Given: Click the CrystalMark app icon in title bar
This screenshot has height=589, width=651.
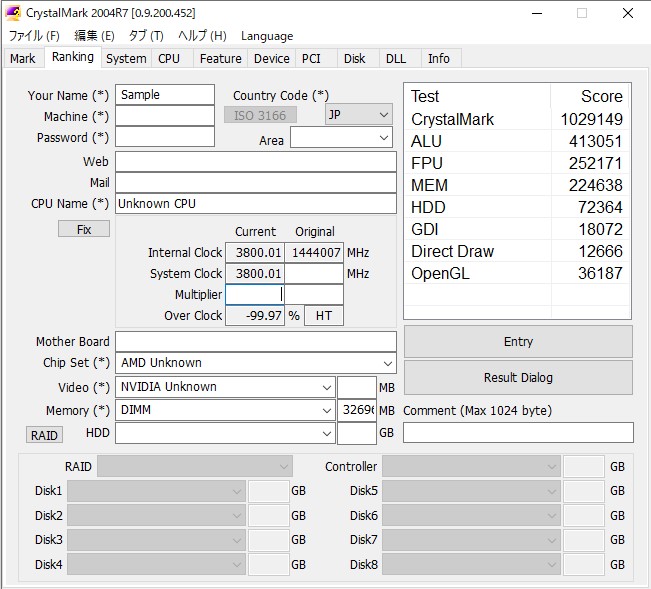Looking at the screenshot, I should 13,13.
